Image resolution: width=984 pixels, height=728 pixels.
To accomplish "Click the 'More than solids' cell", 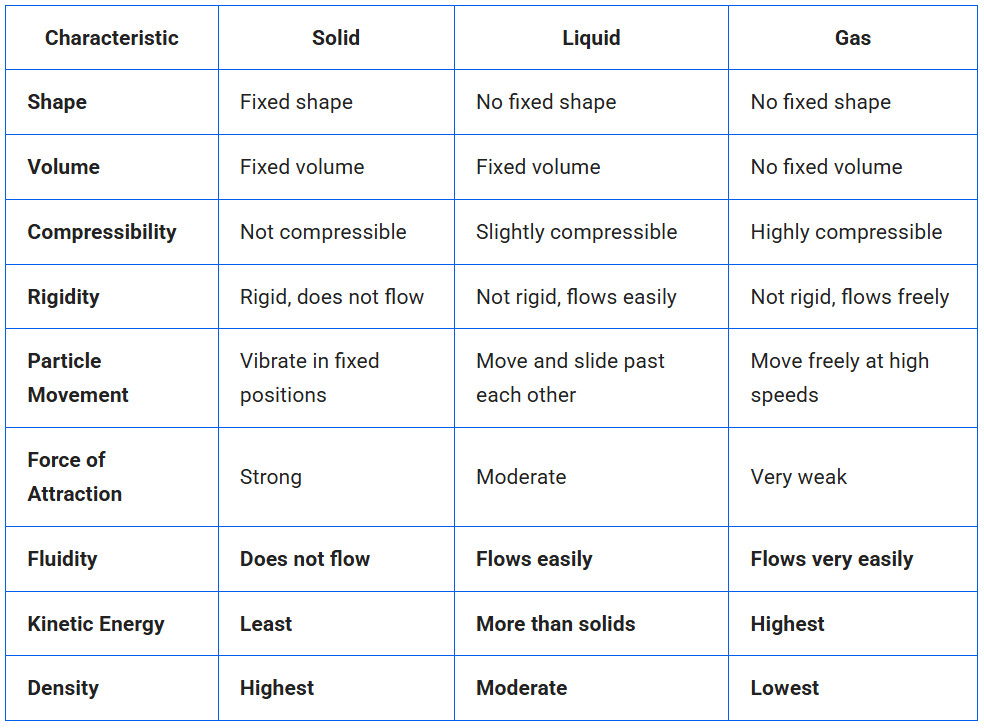I will coord(556,624).
